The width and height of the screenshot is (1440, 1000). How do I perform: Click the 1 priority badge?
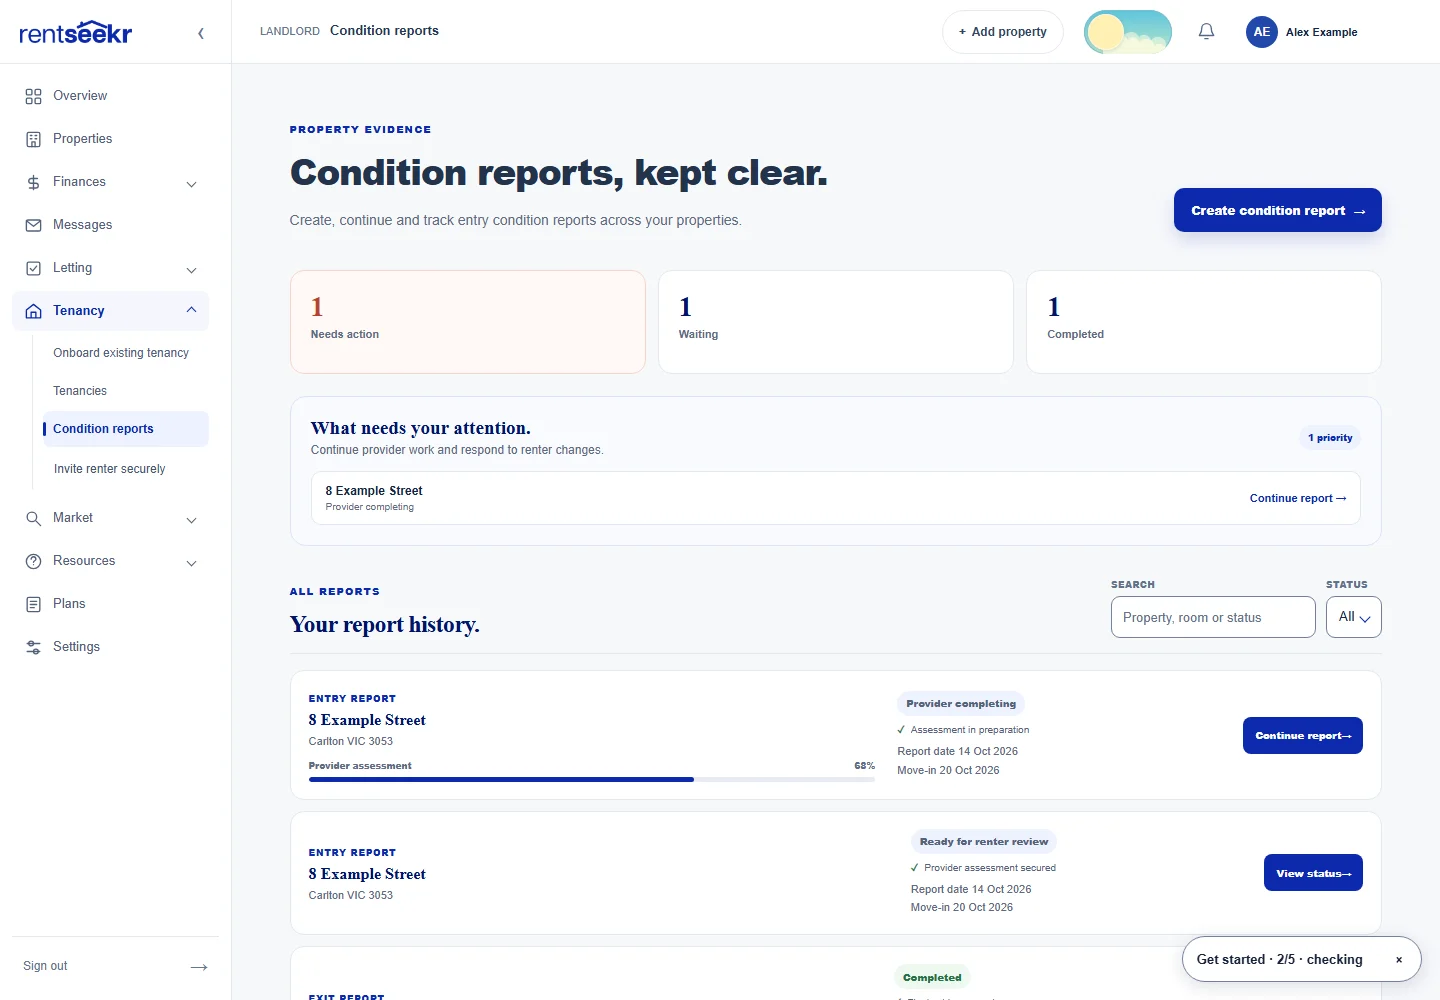(1330, 438)
